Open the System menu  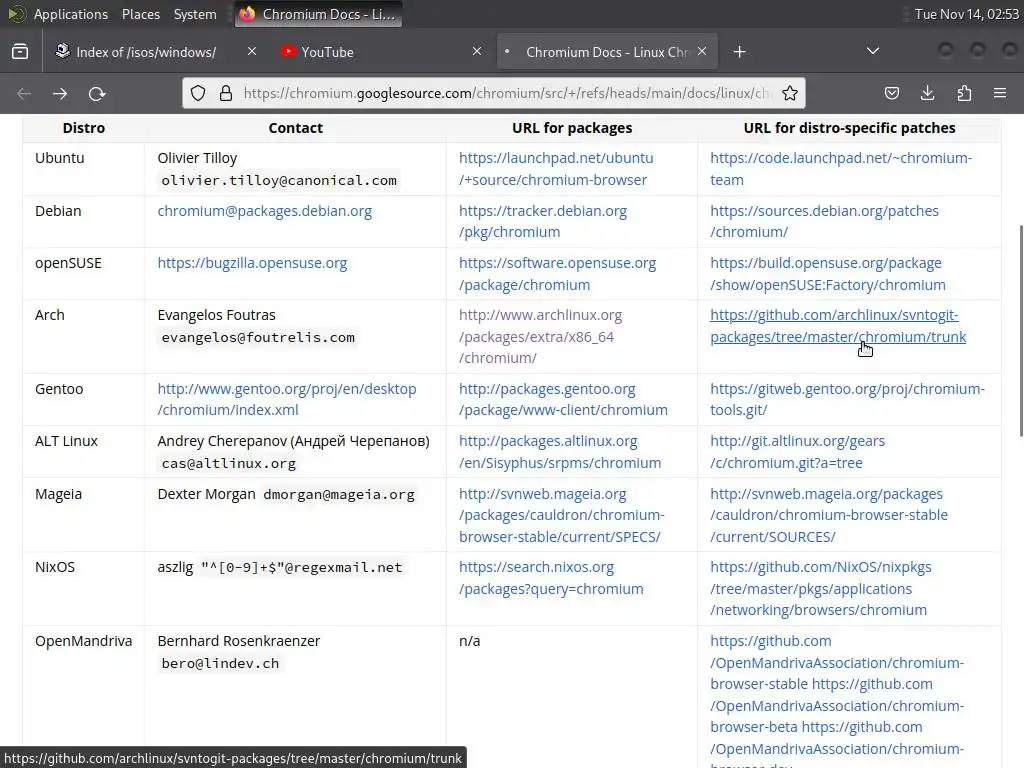click(x=195, y=14)
